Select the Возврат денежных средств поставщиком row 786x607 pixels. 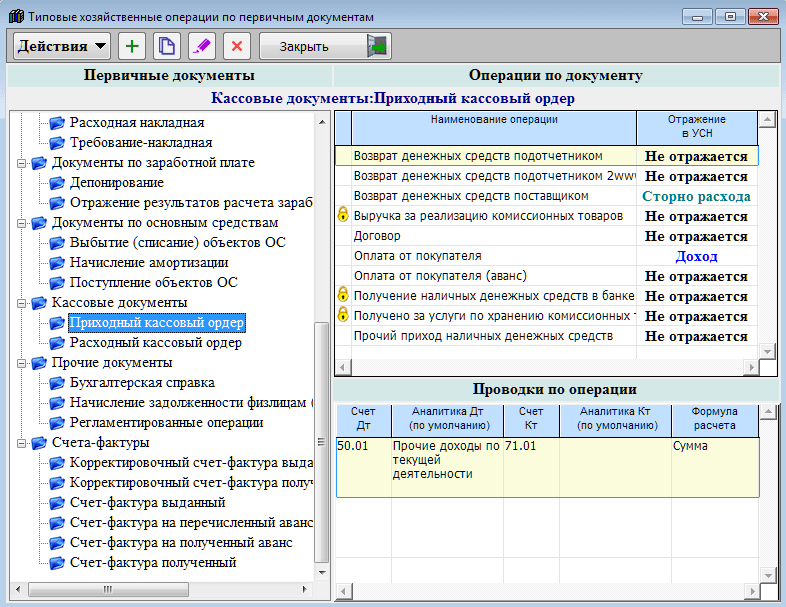546,196
